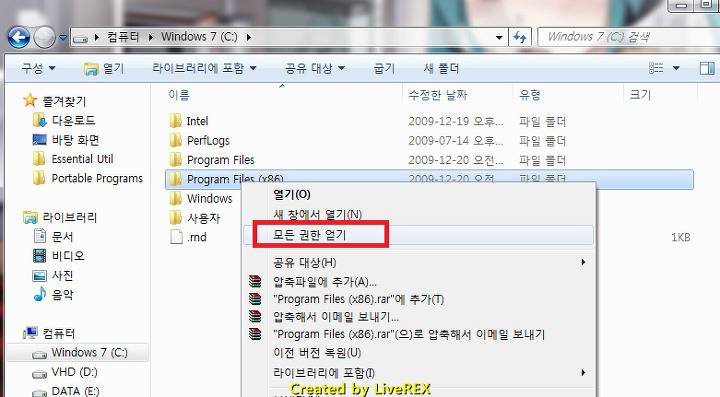Open 문서 library

[62, 236]
